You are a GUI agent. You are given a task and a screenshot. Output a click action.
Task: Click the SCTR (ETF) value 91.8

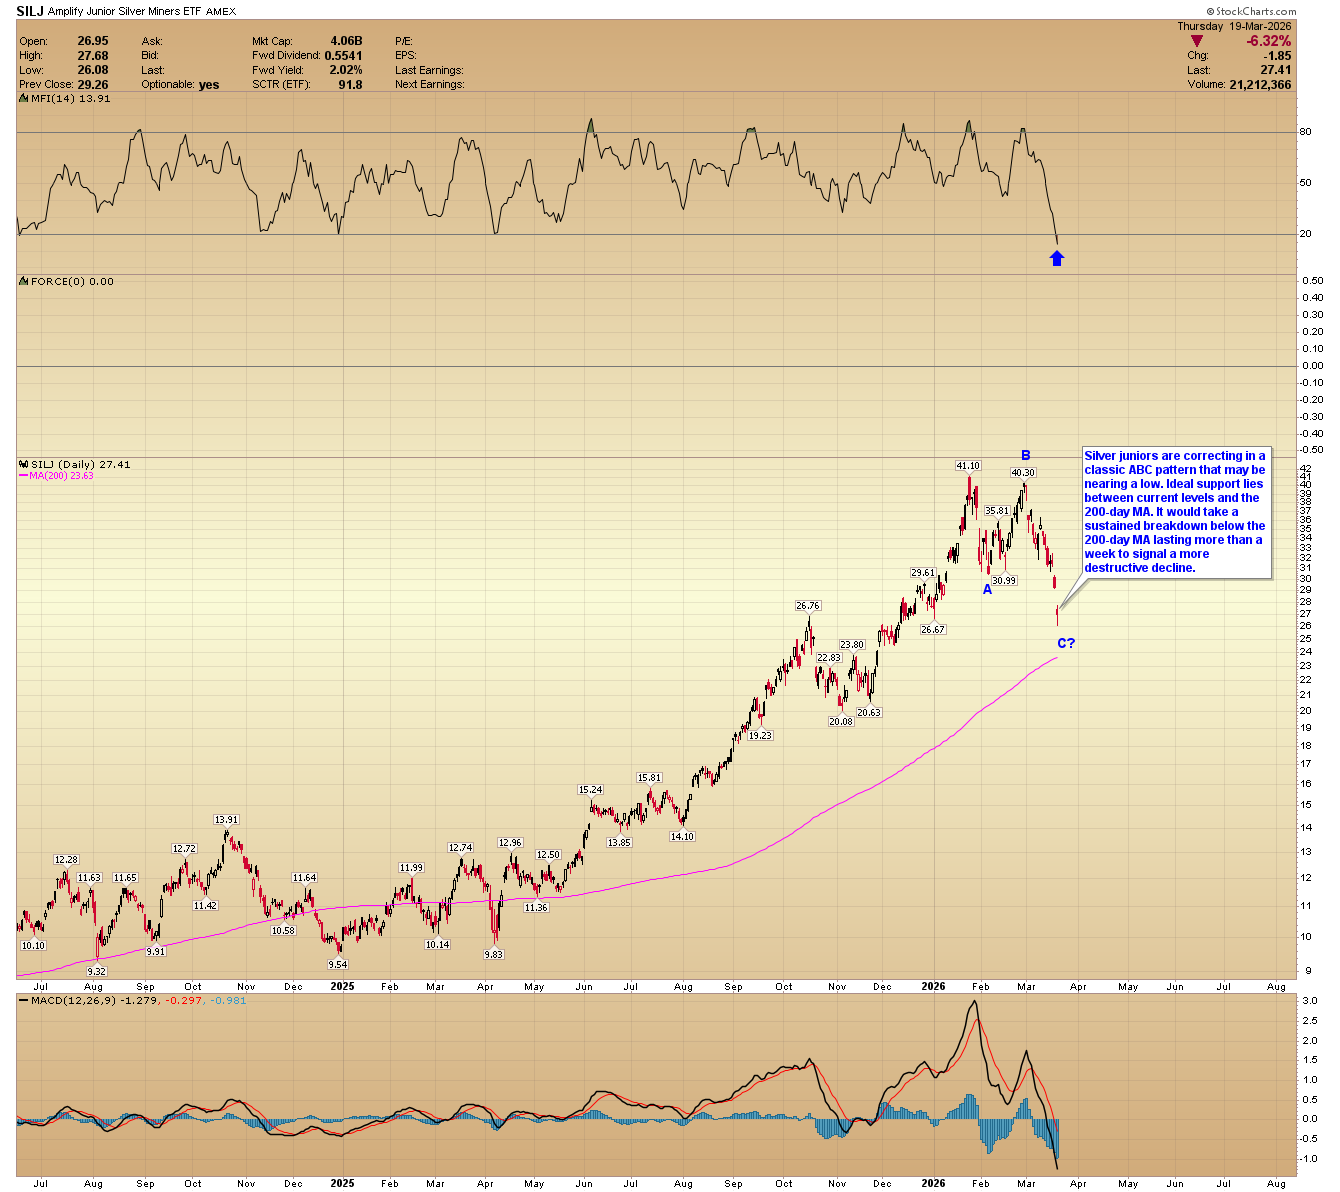click(351, 85)
